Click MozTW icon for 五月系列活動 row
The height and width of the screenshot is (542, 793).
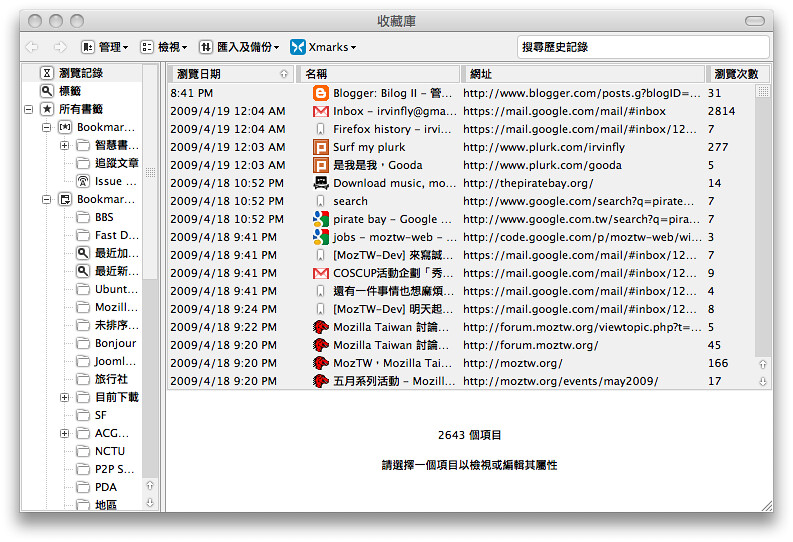[x=321, y=381]
